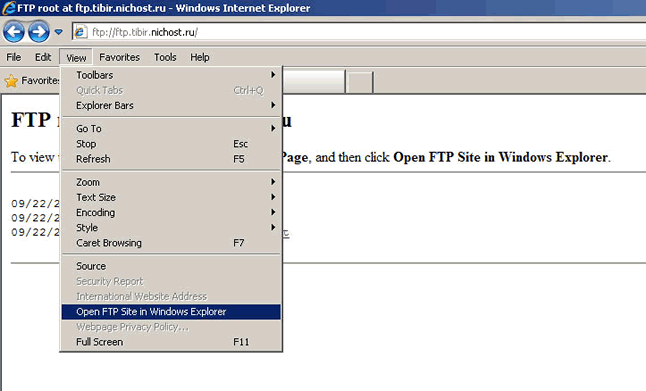The width and height of the screenshot is (646, 391).
Task: Choose Open FTP Site in Windows Explorer
Action: coord(171,312)
